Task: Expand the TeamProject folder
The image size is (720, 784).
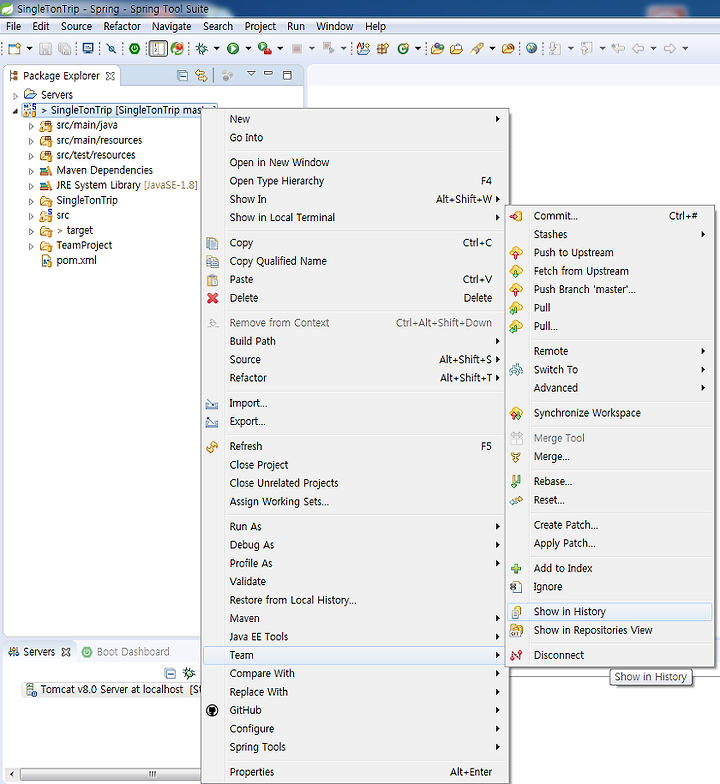Action: 31,246
